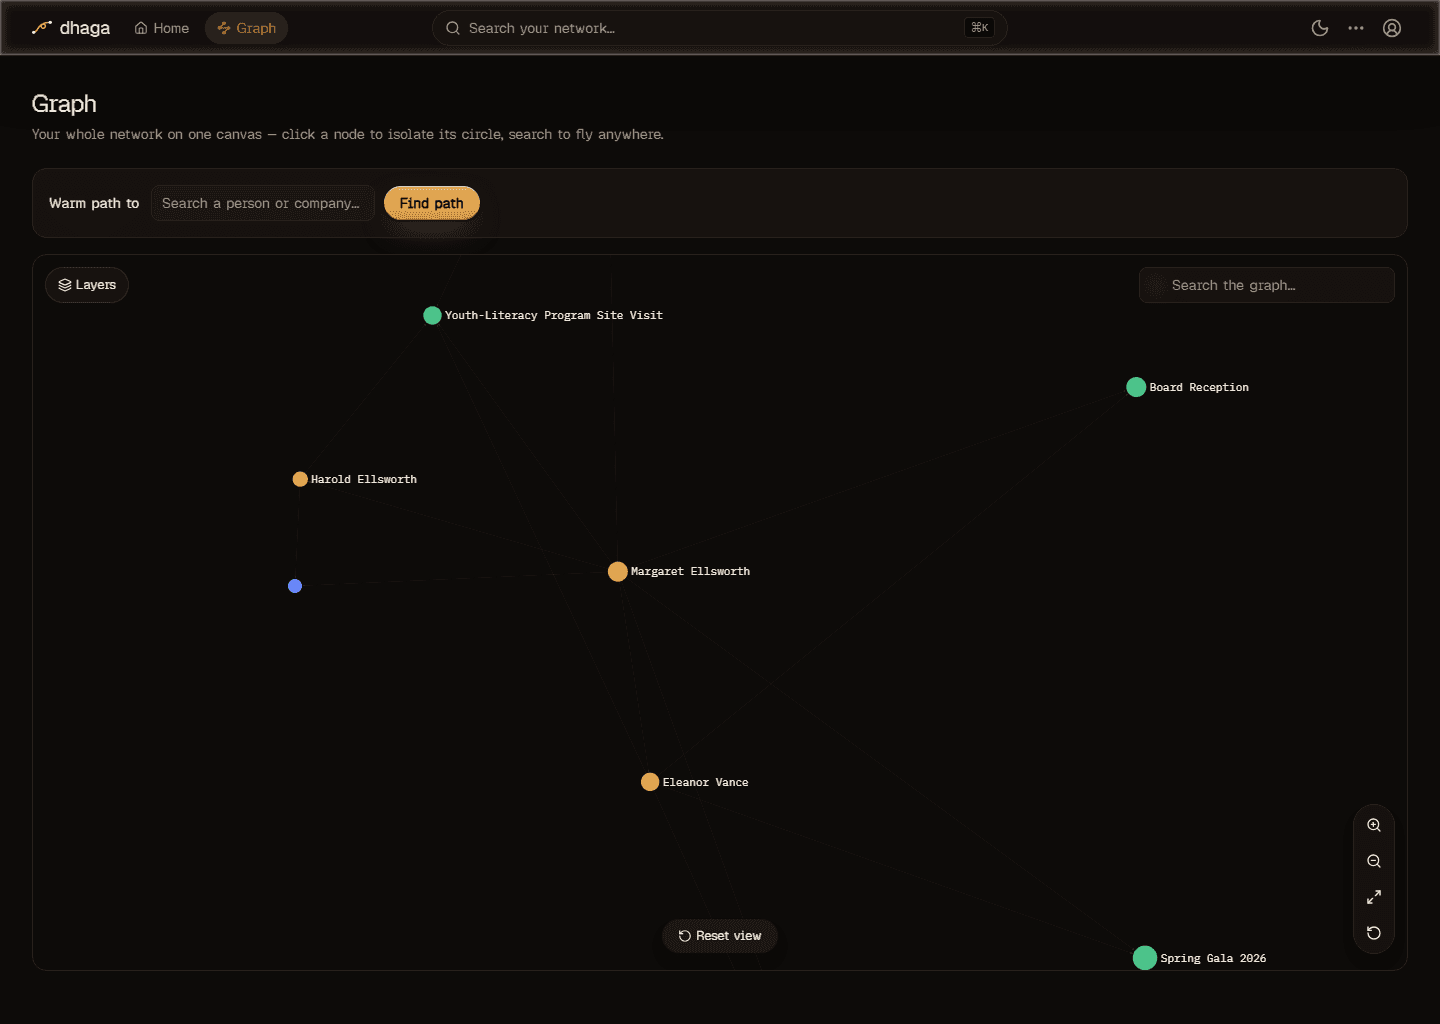Click the Find path button
The width and height of the screenshot is (1440, 1024).
point(432,203)
